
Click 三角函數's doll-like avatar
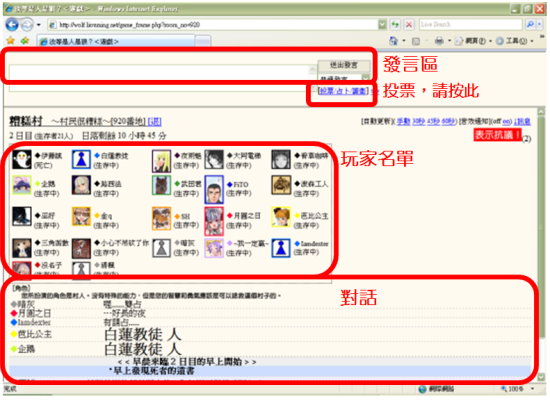pyautogui.click(x=22, y=248)
